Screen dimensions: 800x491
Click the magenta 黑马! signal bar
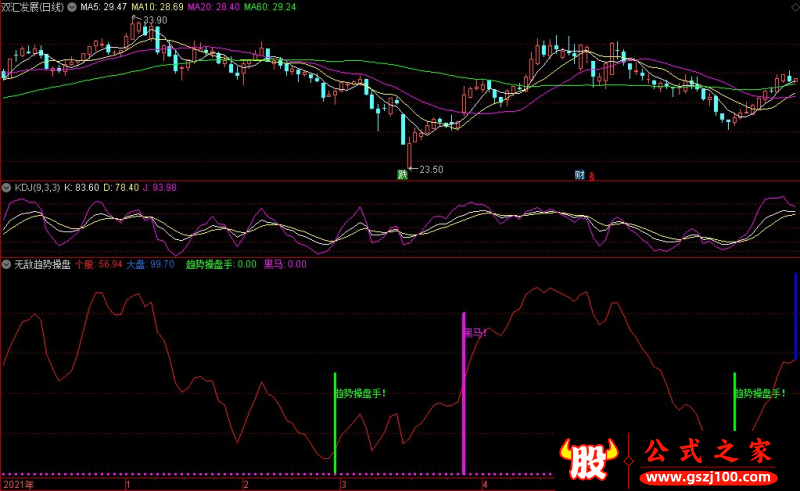(464, 394)
